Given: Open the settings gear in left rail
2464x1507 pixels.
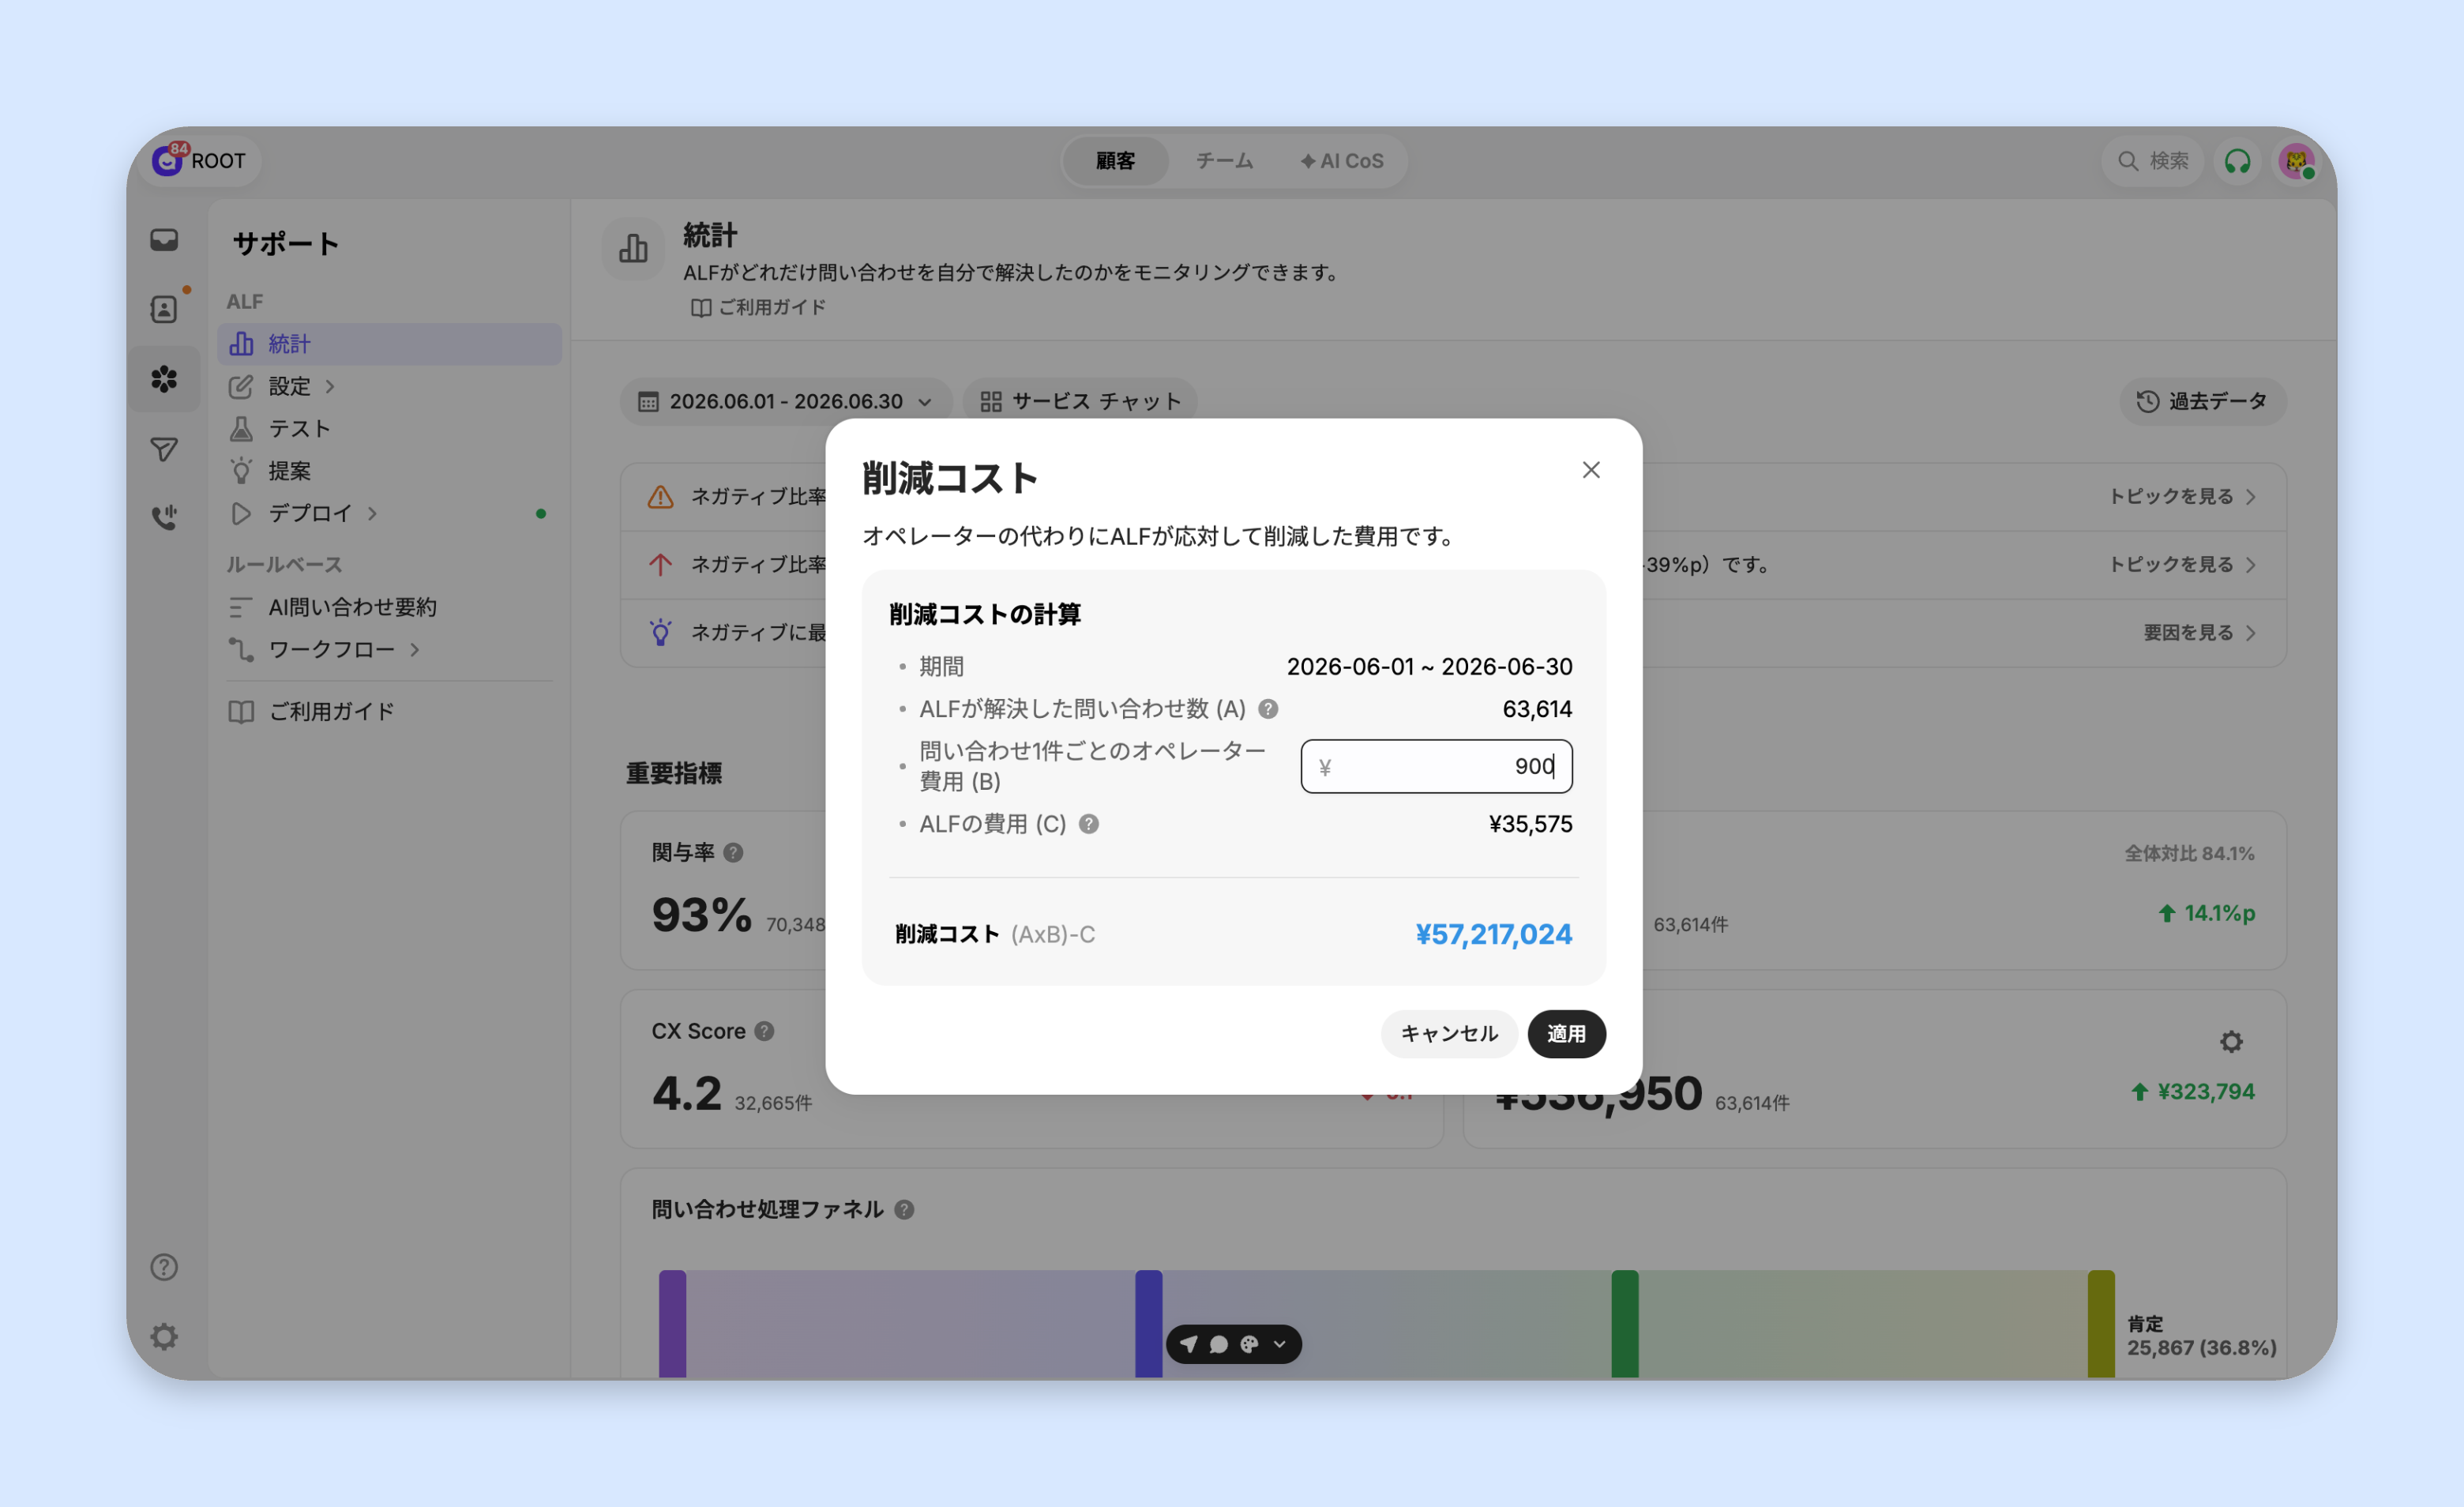Looking at the screenshot, I should [x=164, y=1337].
